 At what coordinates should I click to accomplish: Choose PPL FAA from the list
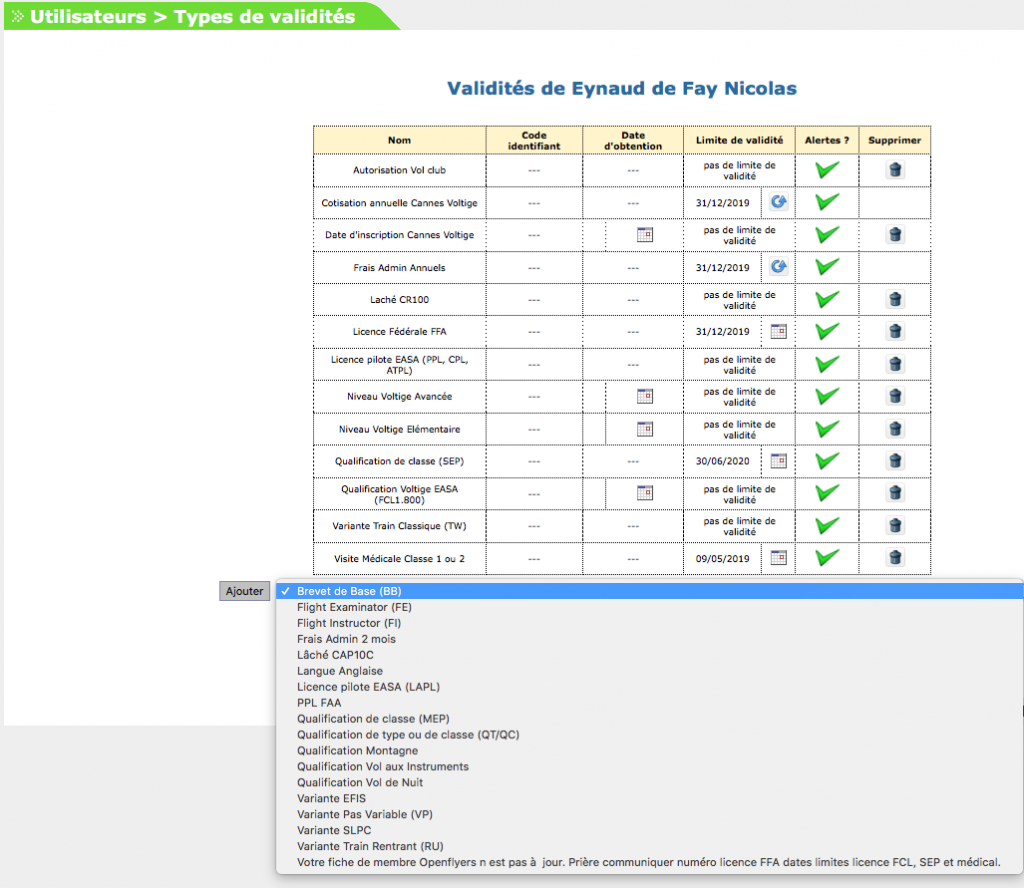pos(650,703)
